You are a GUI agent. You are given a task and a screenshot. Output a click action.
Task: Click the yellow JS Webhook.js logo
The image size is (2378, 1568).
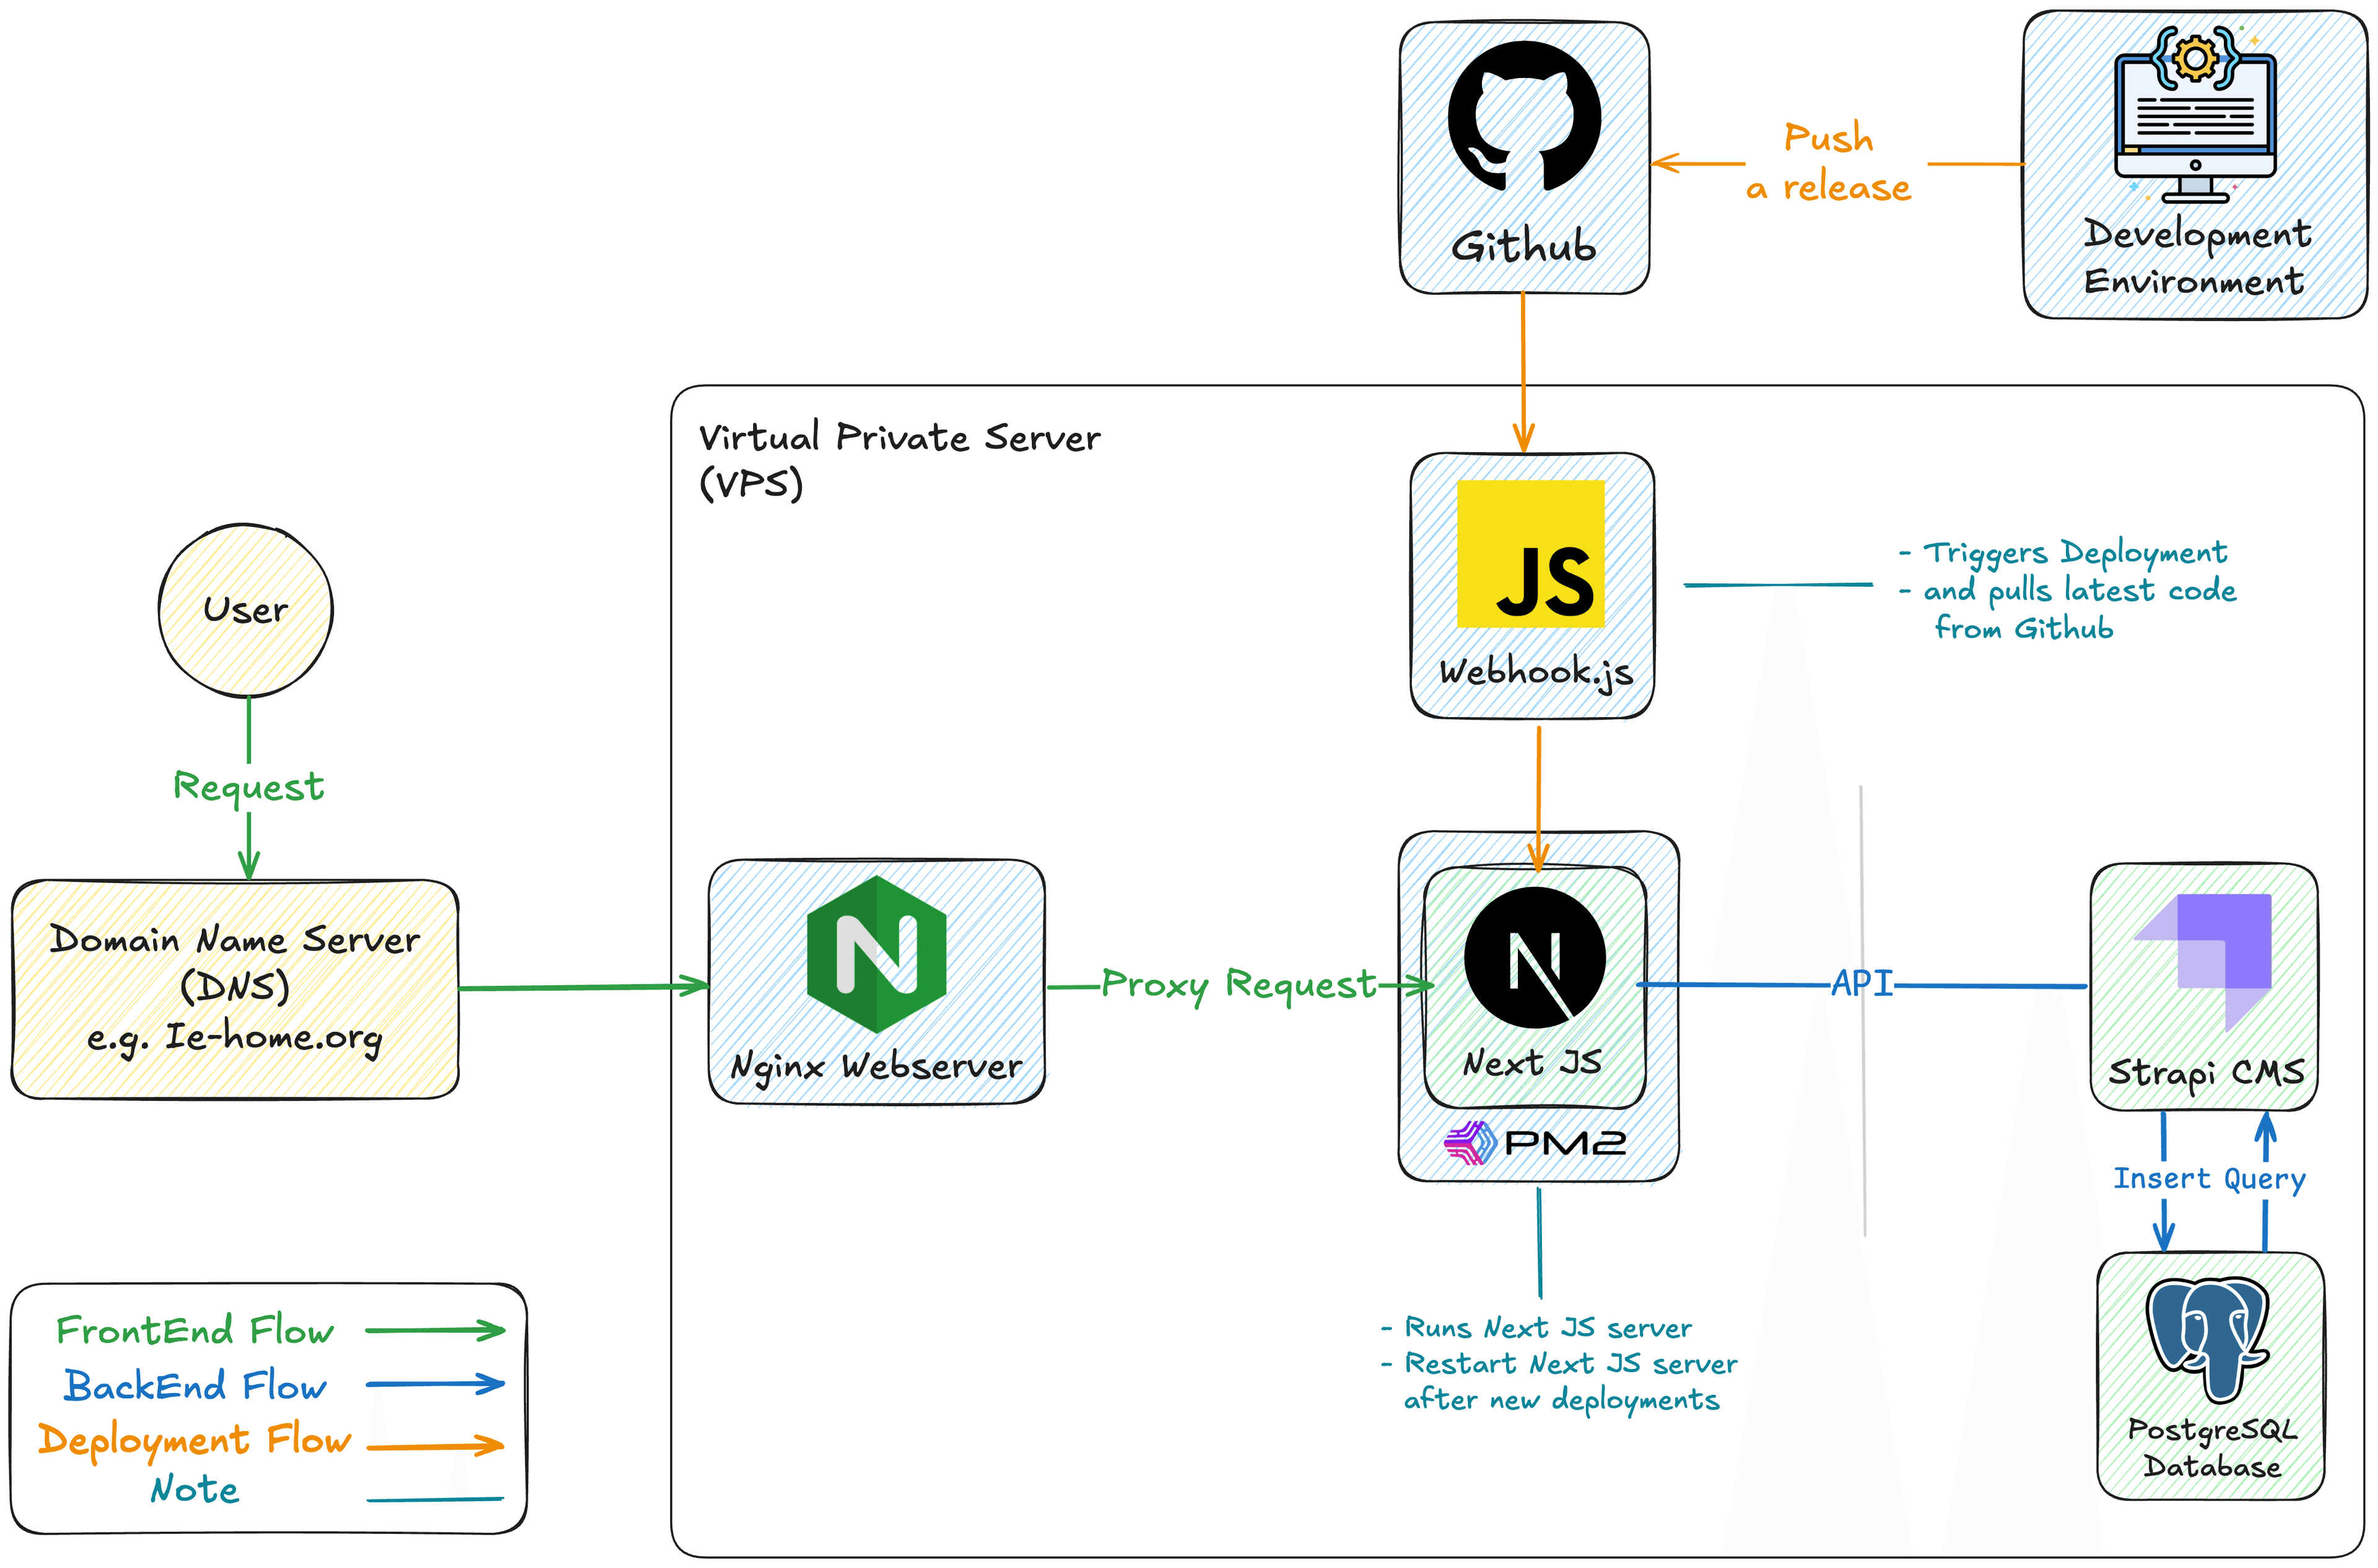coord(1530,554)
